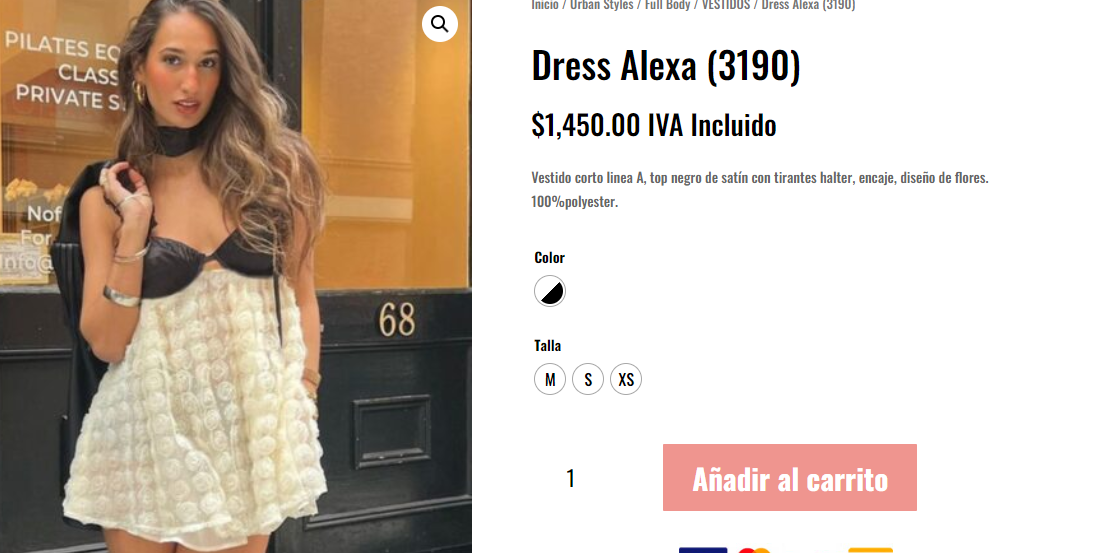This screenshot has height=553, width=1108.
Task: Click the Dress Alexa product photo
Action: pyautogui.click(x=235, y=276)
